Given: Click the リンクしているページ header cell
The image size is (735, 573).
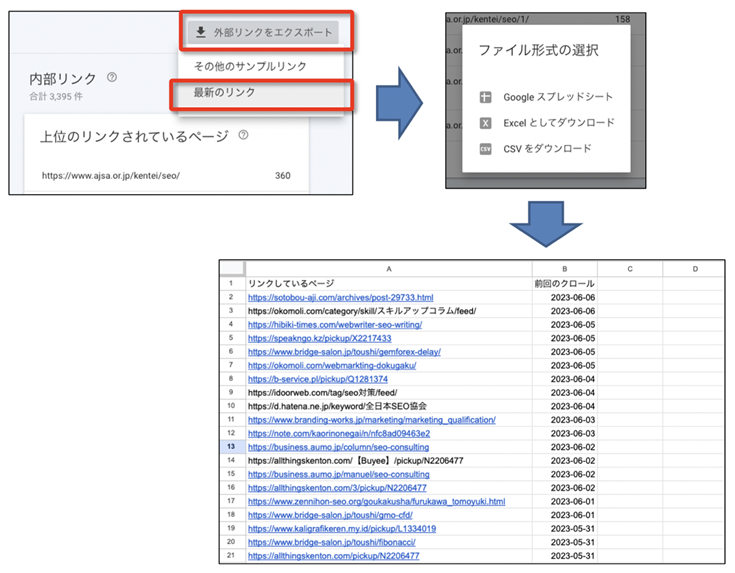Looking at the screenshot, I should pyautogui.click(x=389, y=283).
